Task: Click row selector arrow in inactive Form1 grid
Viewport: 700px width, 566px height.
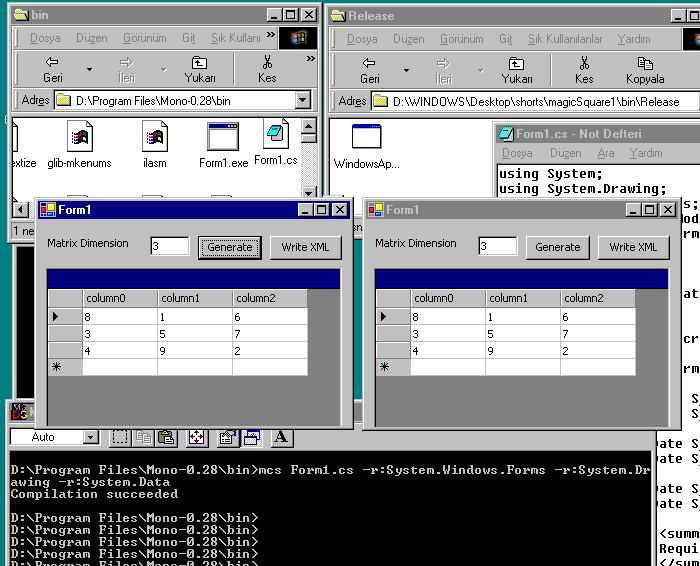Action: point(393,316)
